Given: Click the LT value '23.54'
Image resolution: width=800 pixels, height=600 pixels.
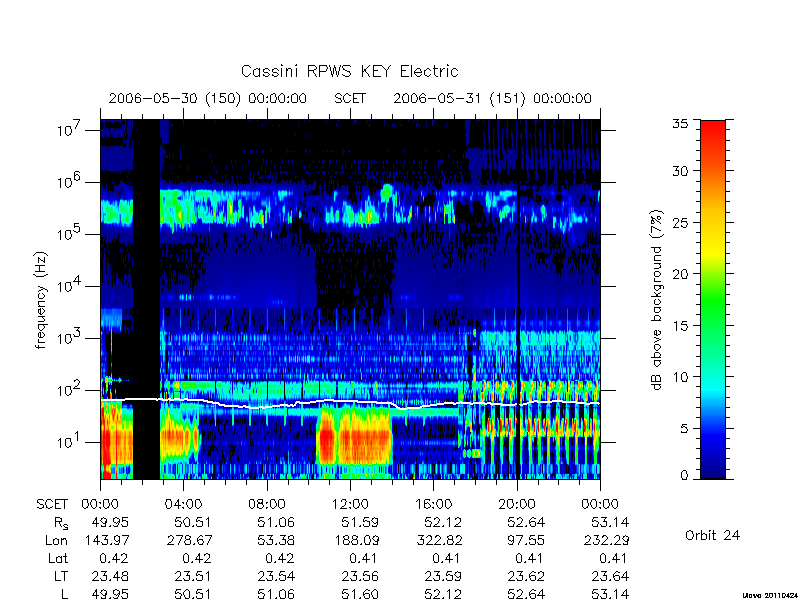Looking at the screenshot, I should (x=276, y=576).
